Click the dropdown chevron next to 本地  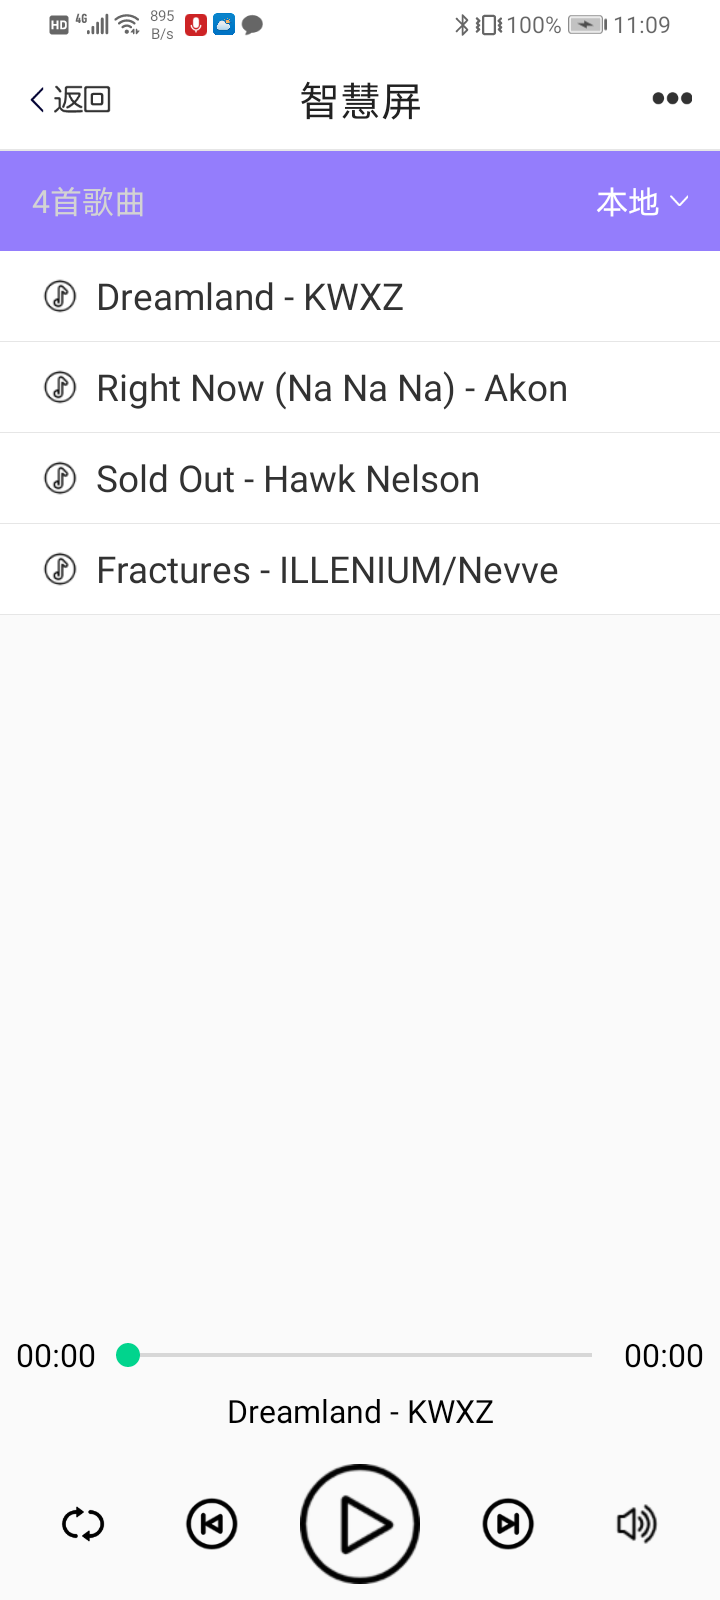coord(680,202)
